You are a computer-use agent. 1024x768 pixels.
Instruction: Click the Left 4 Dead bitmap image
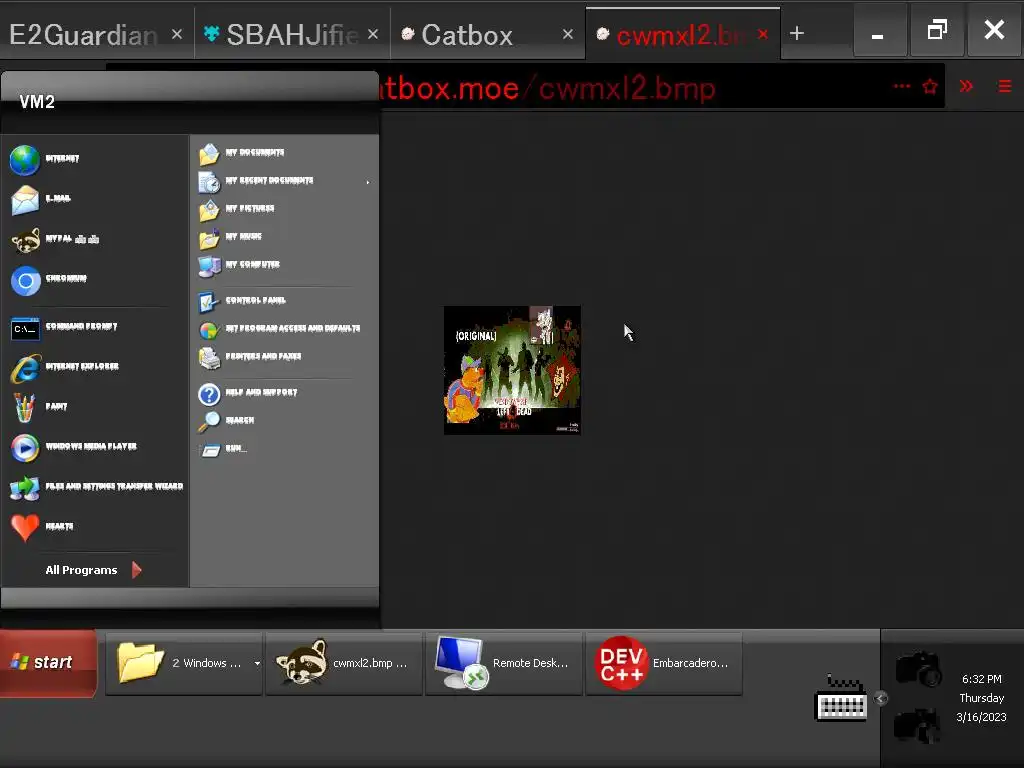[x=512, y=370]
